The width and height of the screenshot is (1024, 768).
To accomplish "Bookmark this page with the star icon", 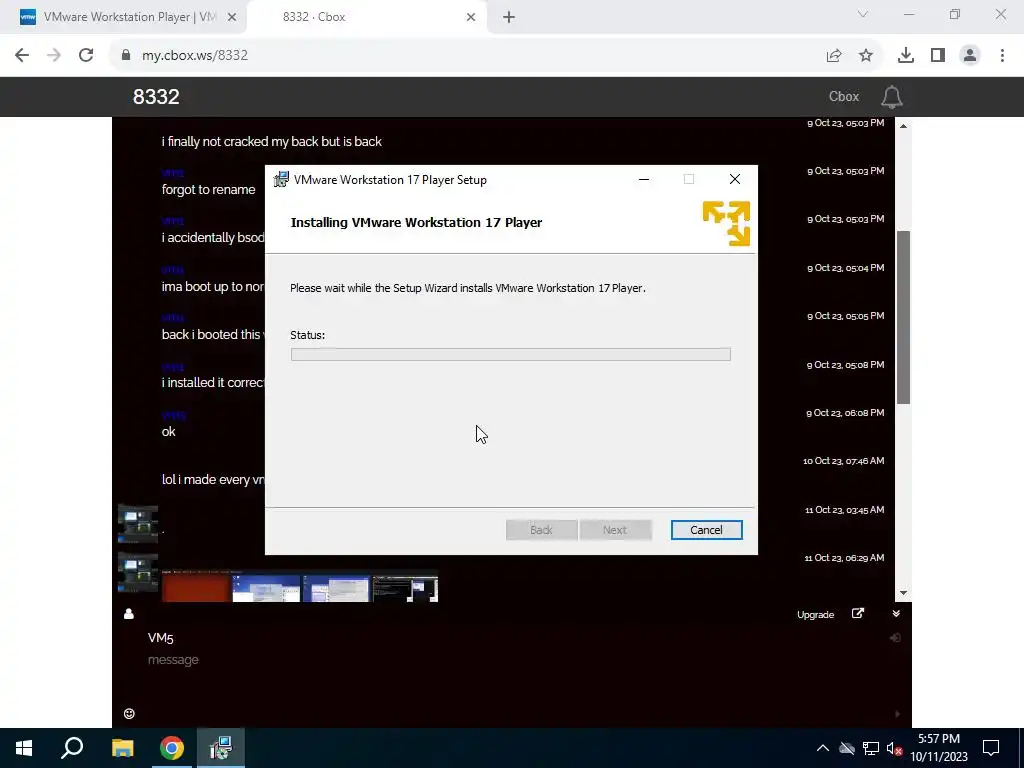I will coord(866,56).
